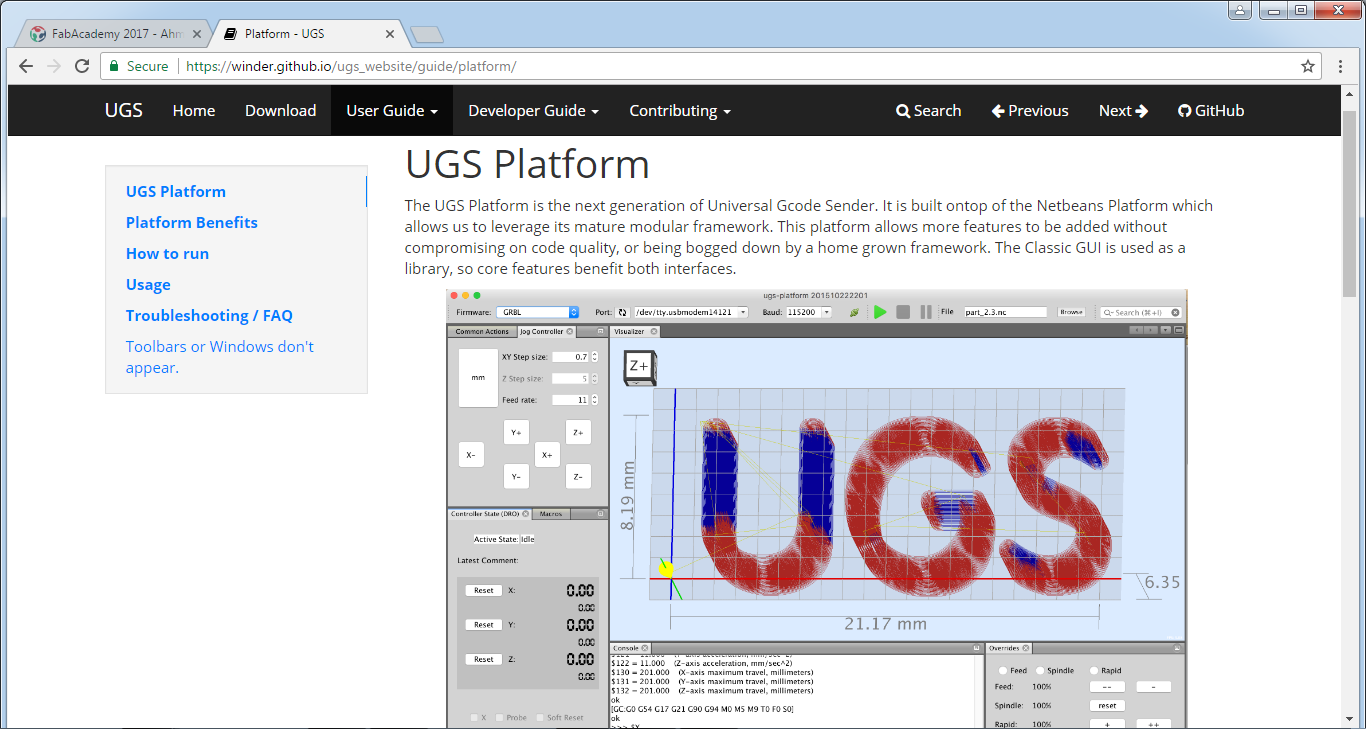Open Chrome three-dot menu
This screenshot has height=729, width=1366.
1341,66
